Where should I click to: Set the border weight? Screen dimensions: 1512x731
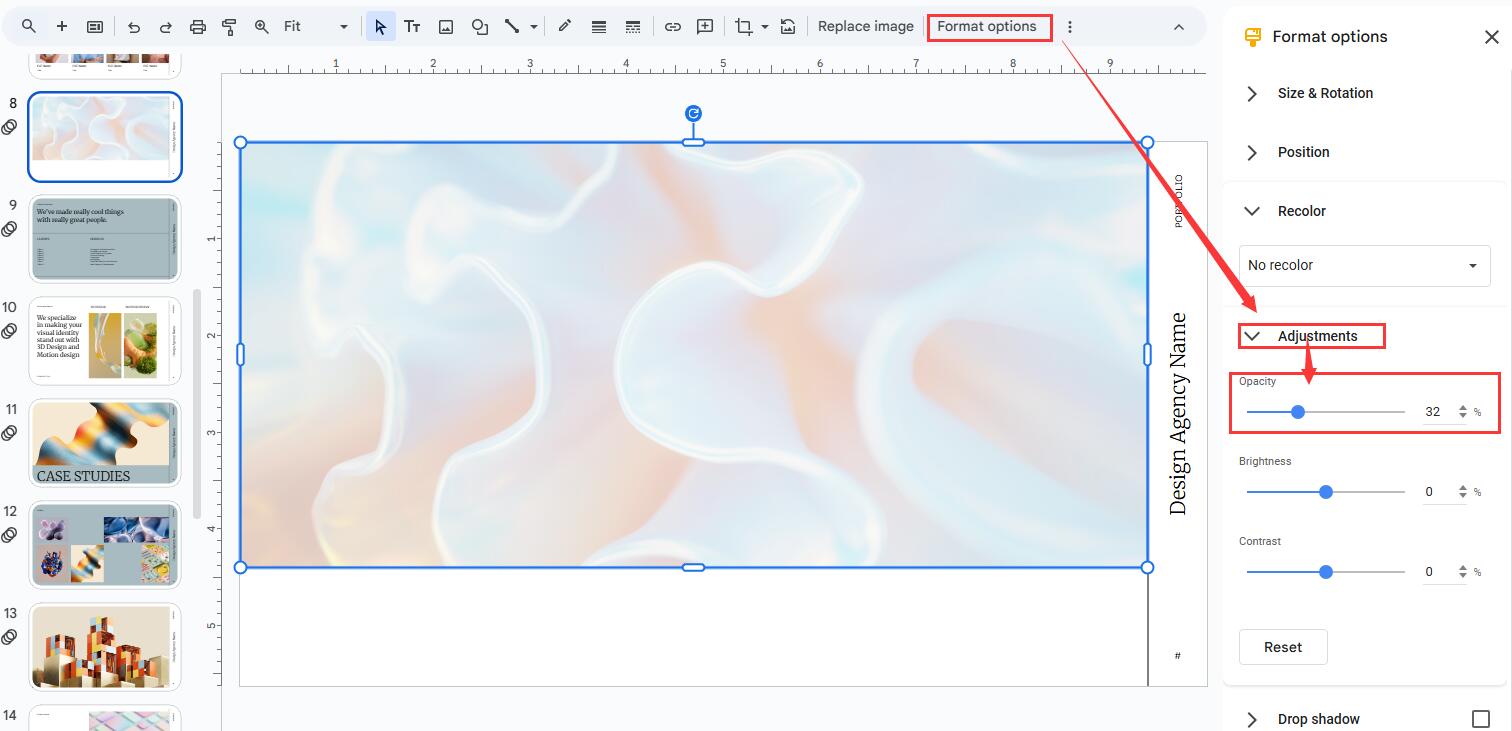coord(599,27)
